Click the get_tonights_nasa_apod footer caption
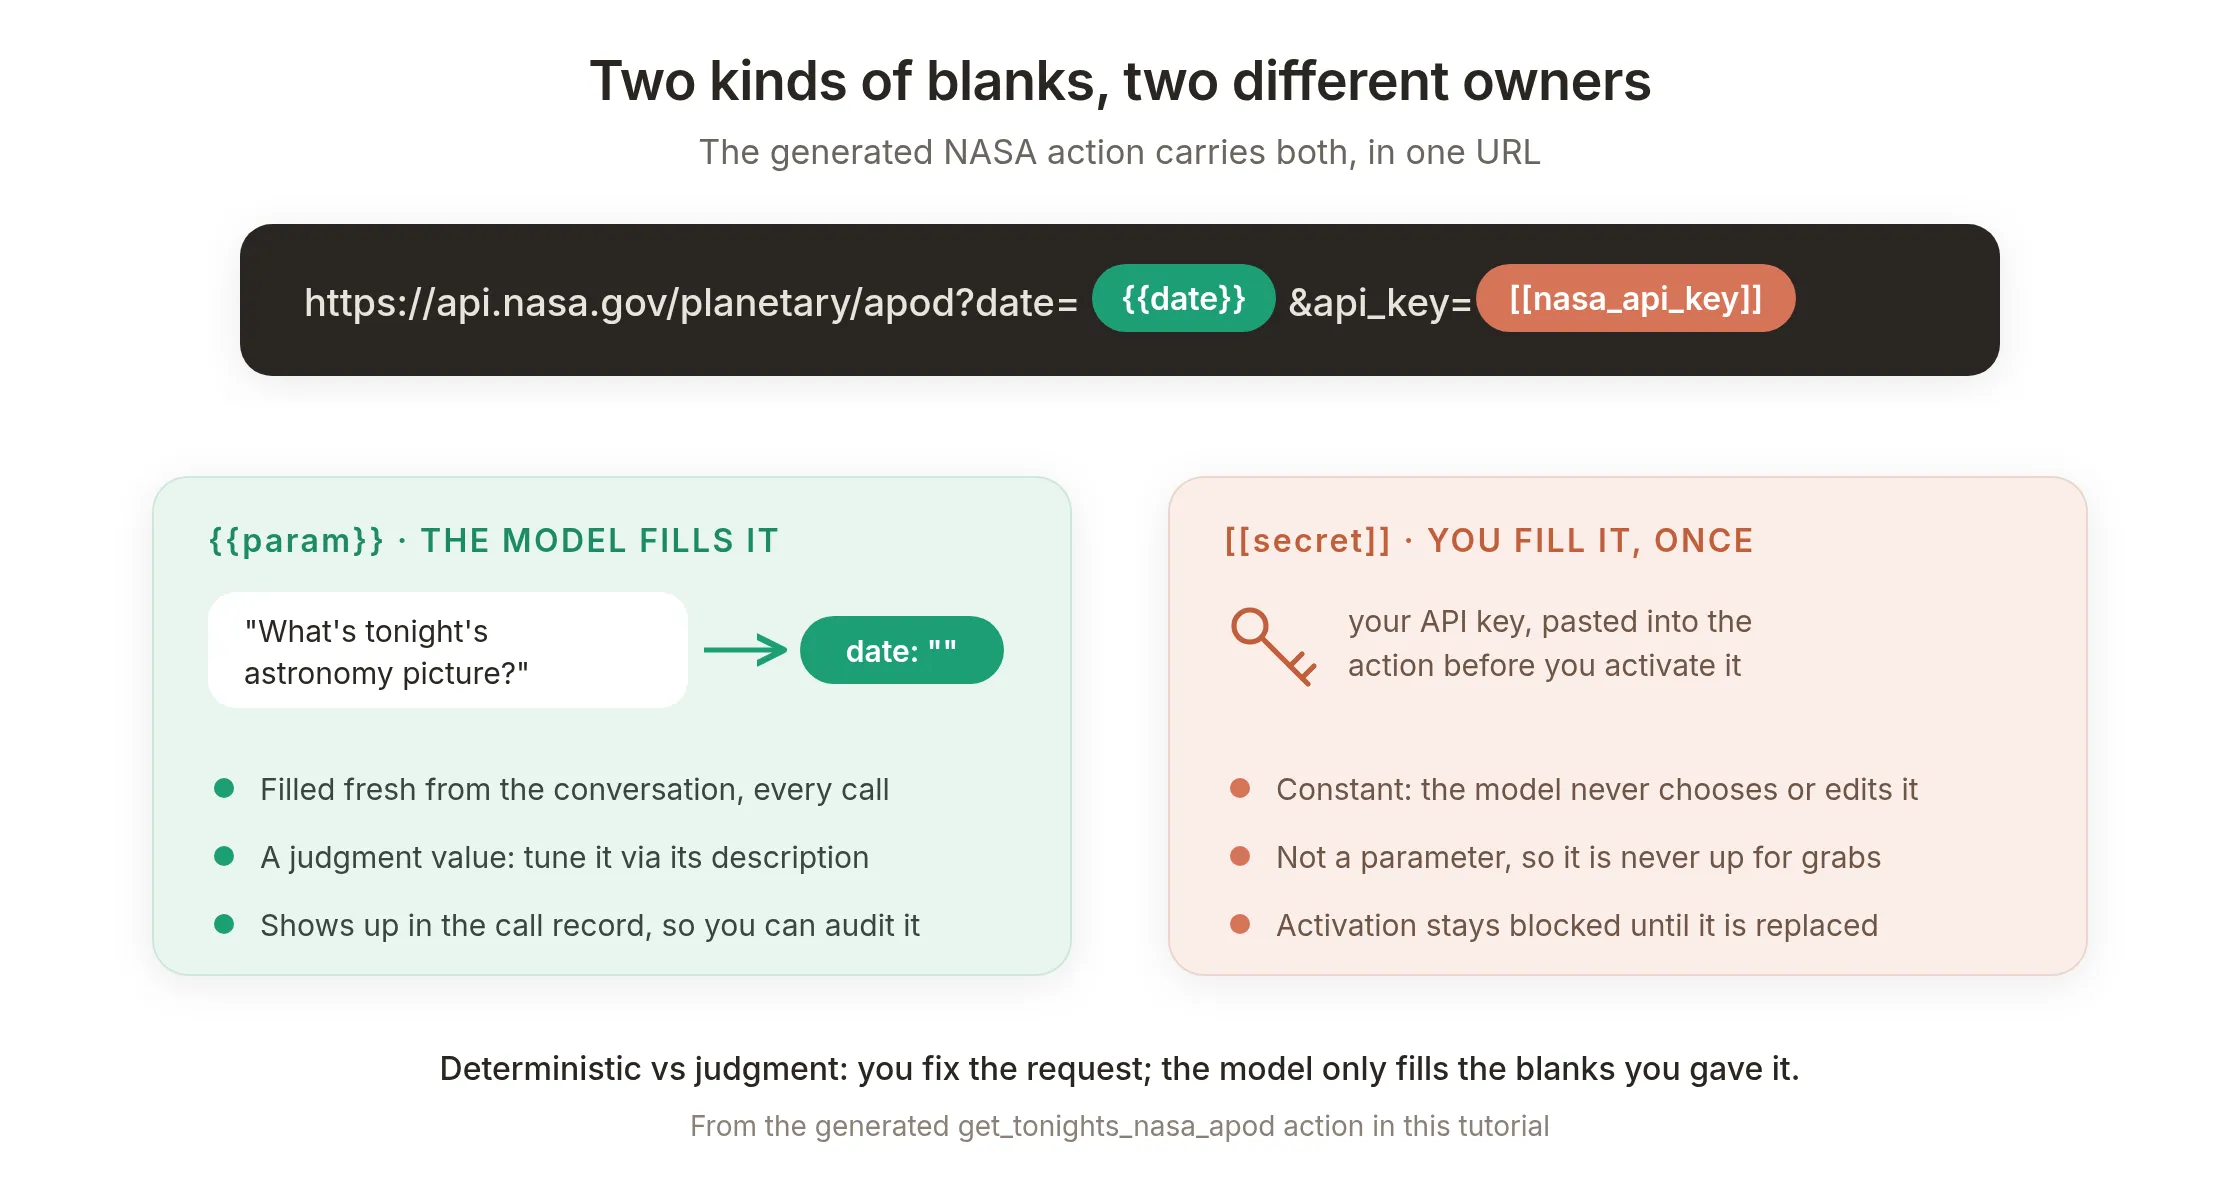This screenshot has height=1200, width=2240. click(x=1120, y=1126)
